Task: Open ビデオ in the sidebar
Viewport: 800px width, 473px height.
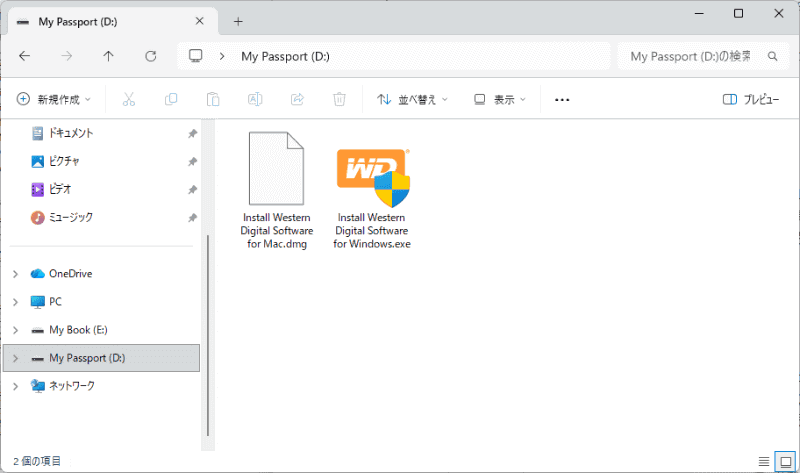Action: [x=60, y=189]
